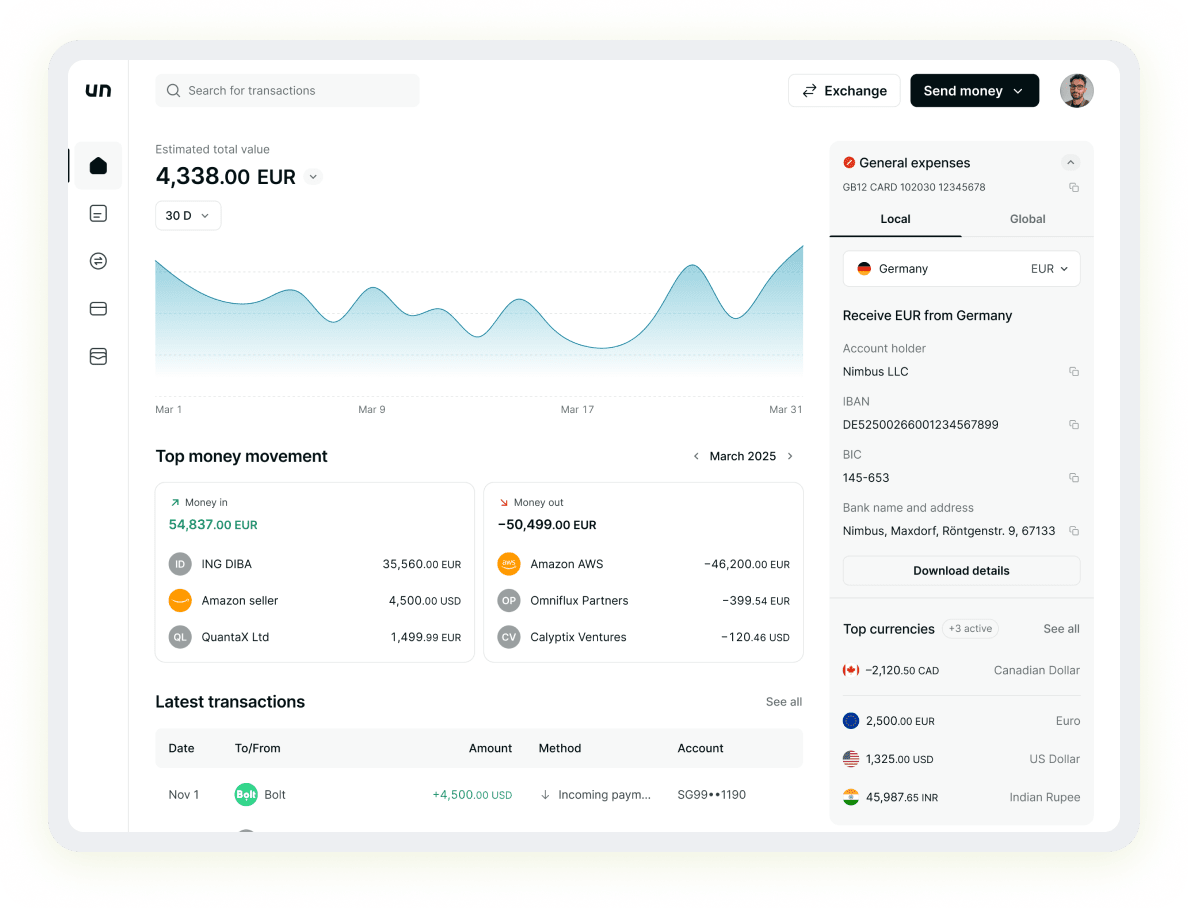Open the Send money dropdown button
The height and width of the screenshot is (909, 1189).
click(974, 91)
